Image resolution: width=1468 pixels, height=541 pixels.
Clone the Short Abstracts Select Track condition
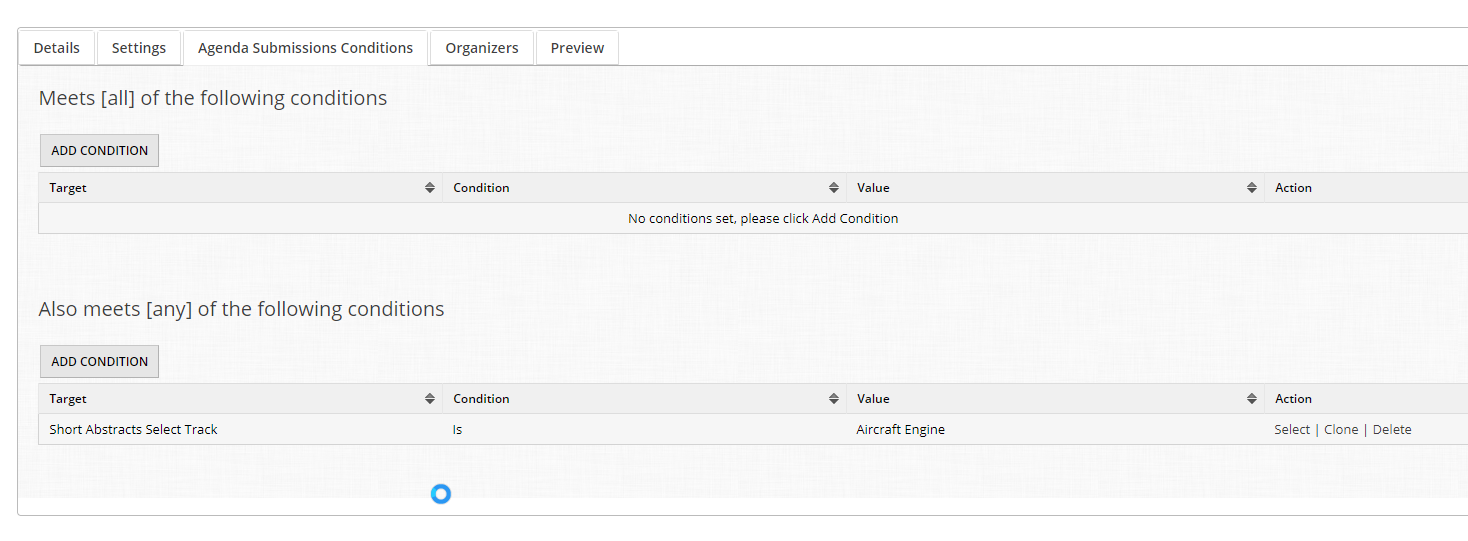[x=1341, y=430]
